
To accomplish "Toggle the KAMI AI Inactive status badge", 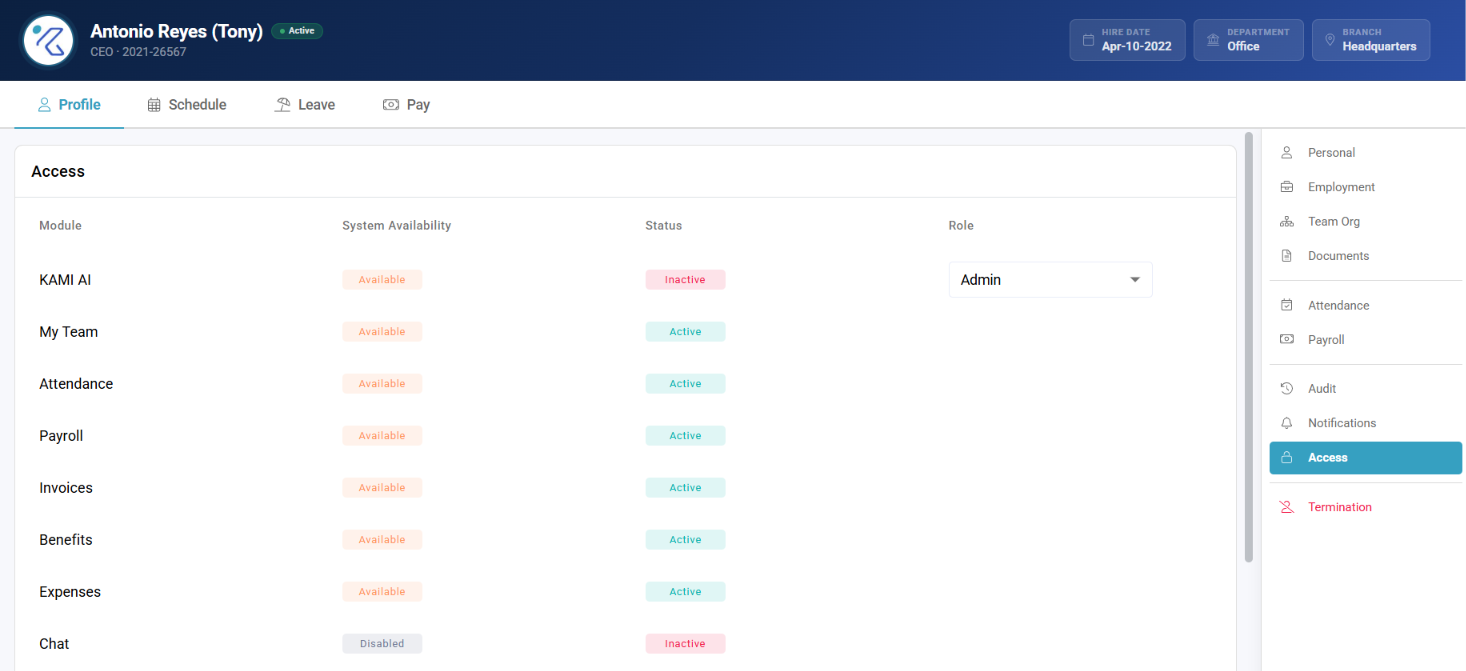I will tap(685, 280).
